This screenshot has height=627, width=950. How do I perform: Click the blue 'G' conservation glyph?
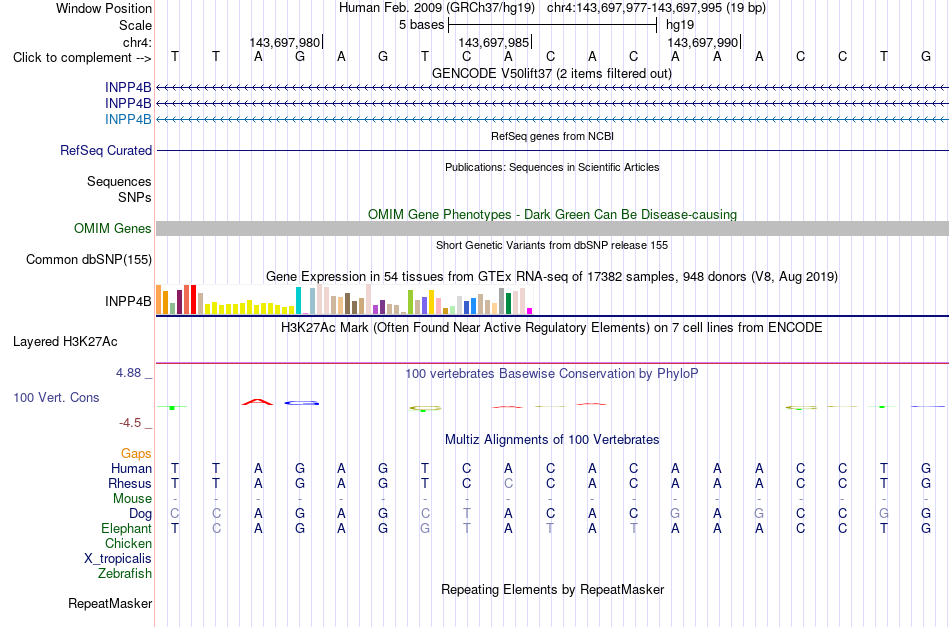click(301, 403)
